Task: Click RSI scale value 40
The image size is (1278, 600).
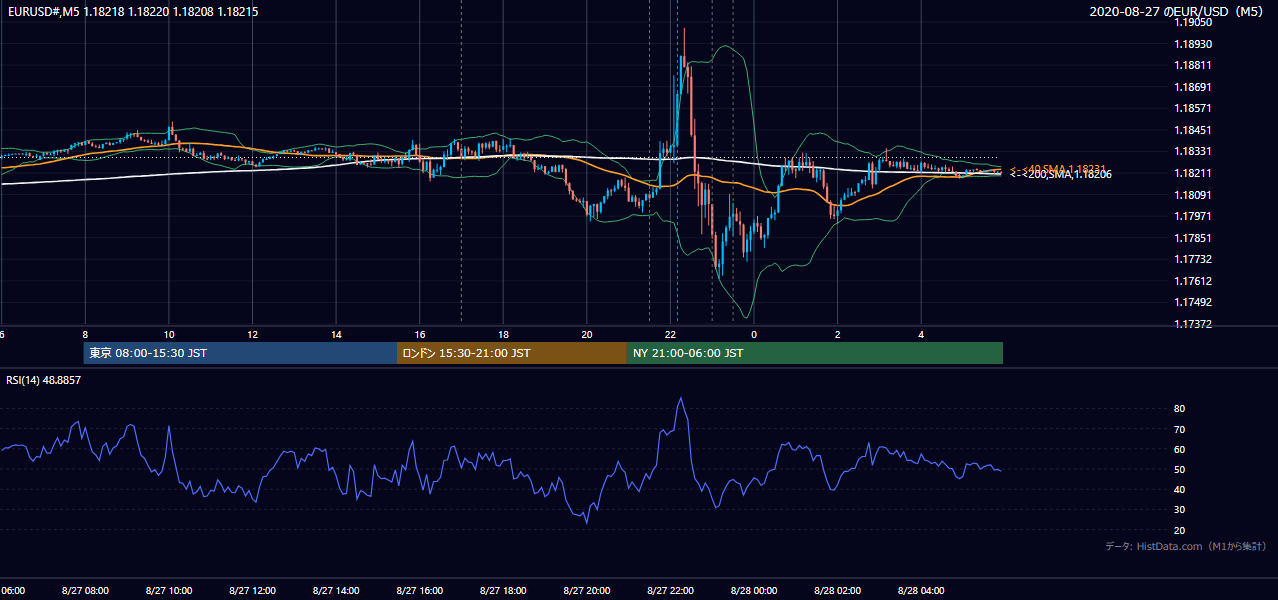Action: pos(1179,489)
